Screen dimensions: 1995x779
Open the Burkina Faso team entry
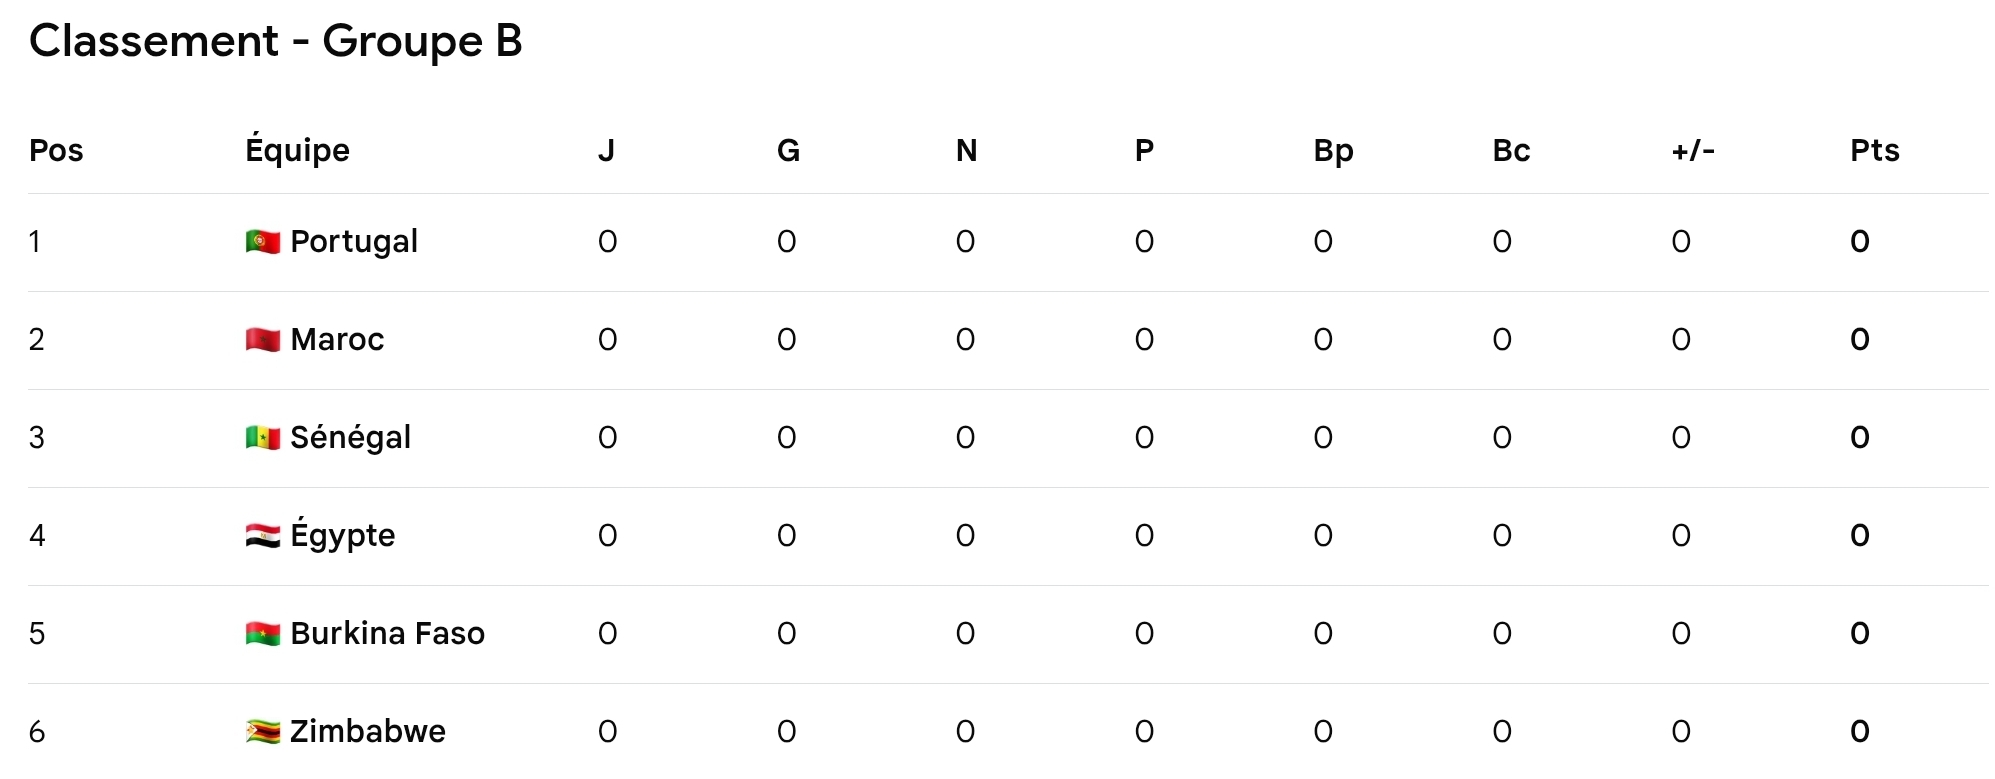click(387, 634)
